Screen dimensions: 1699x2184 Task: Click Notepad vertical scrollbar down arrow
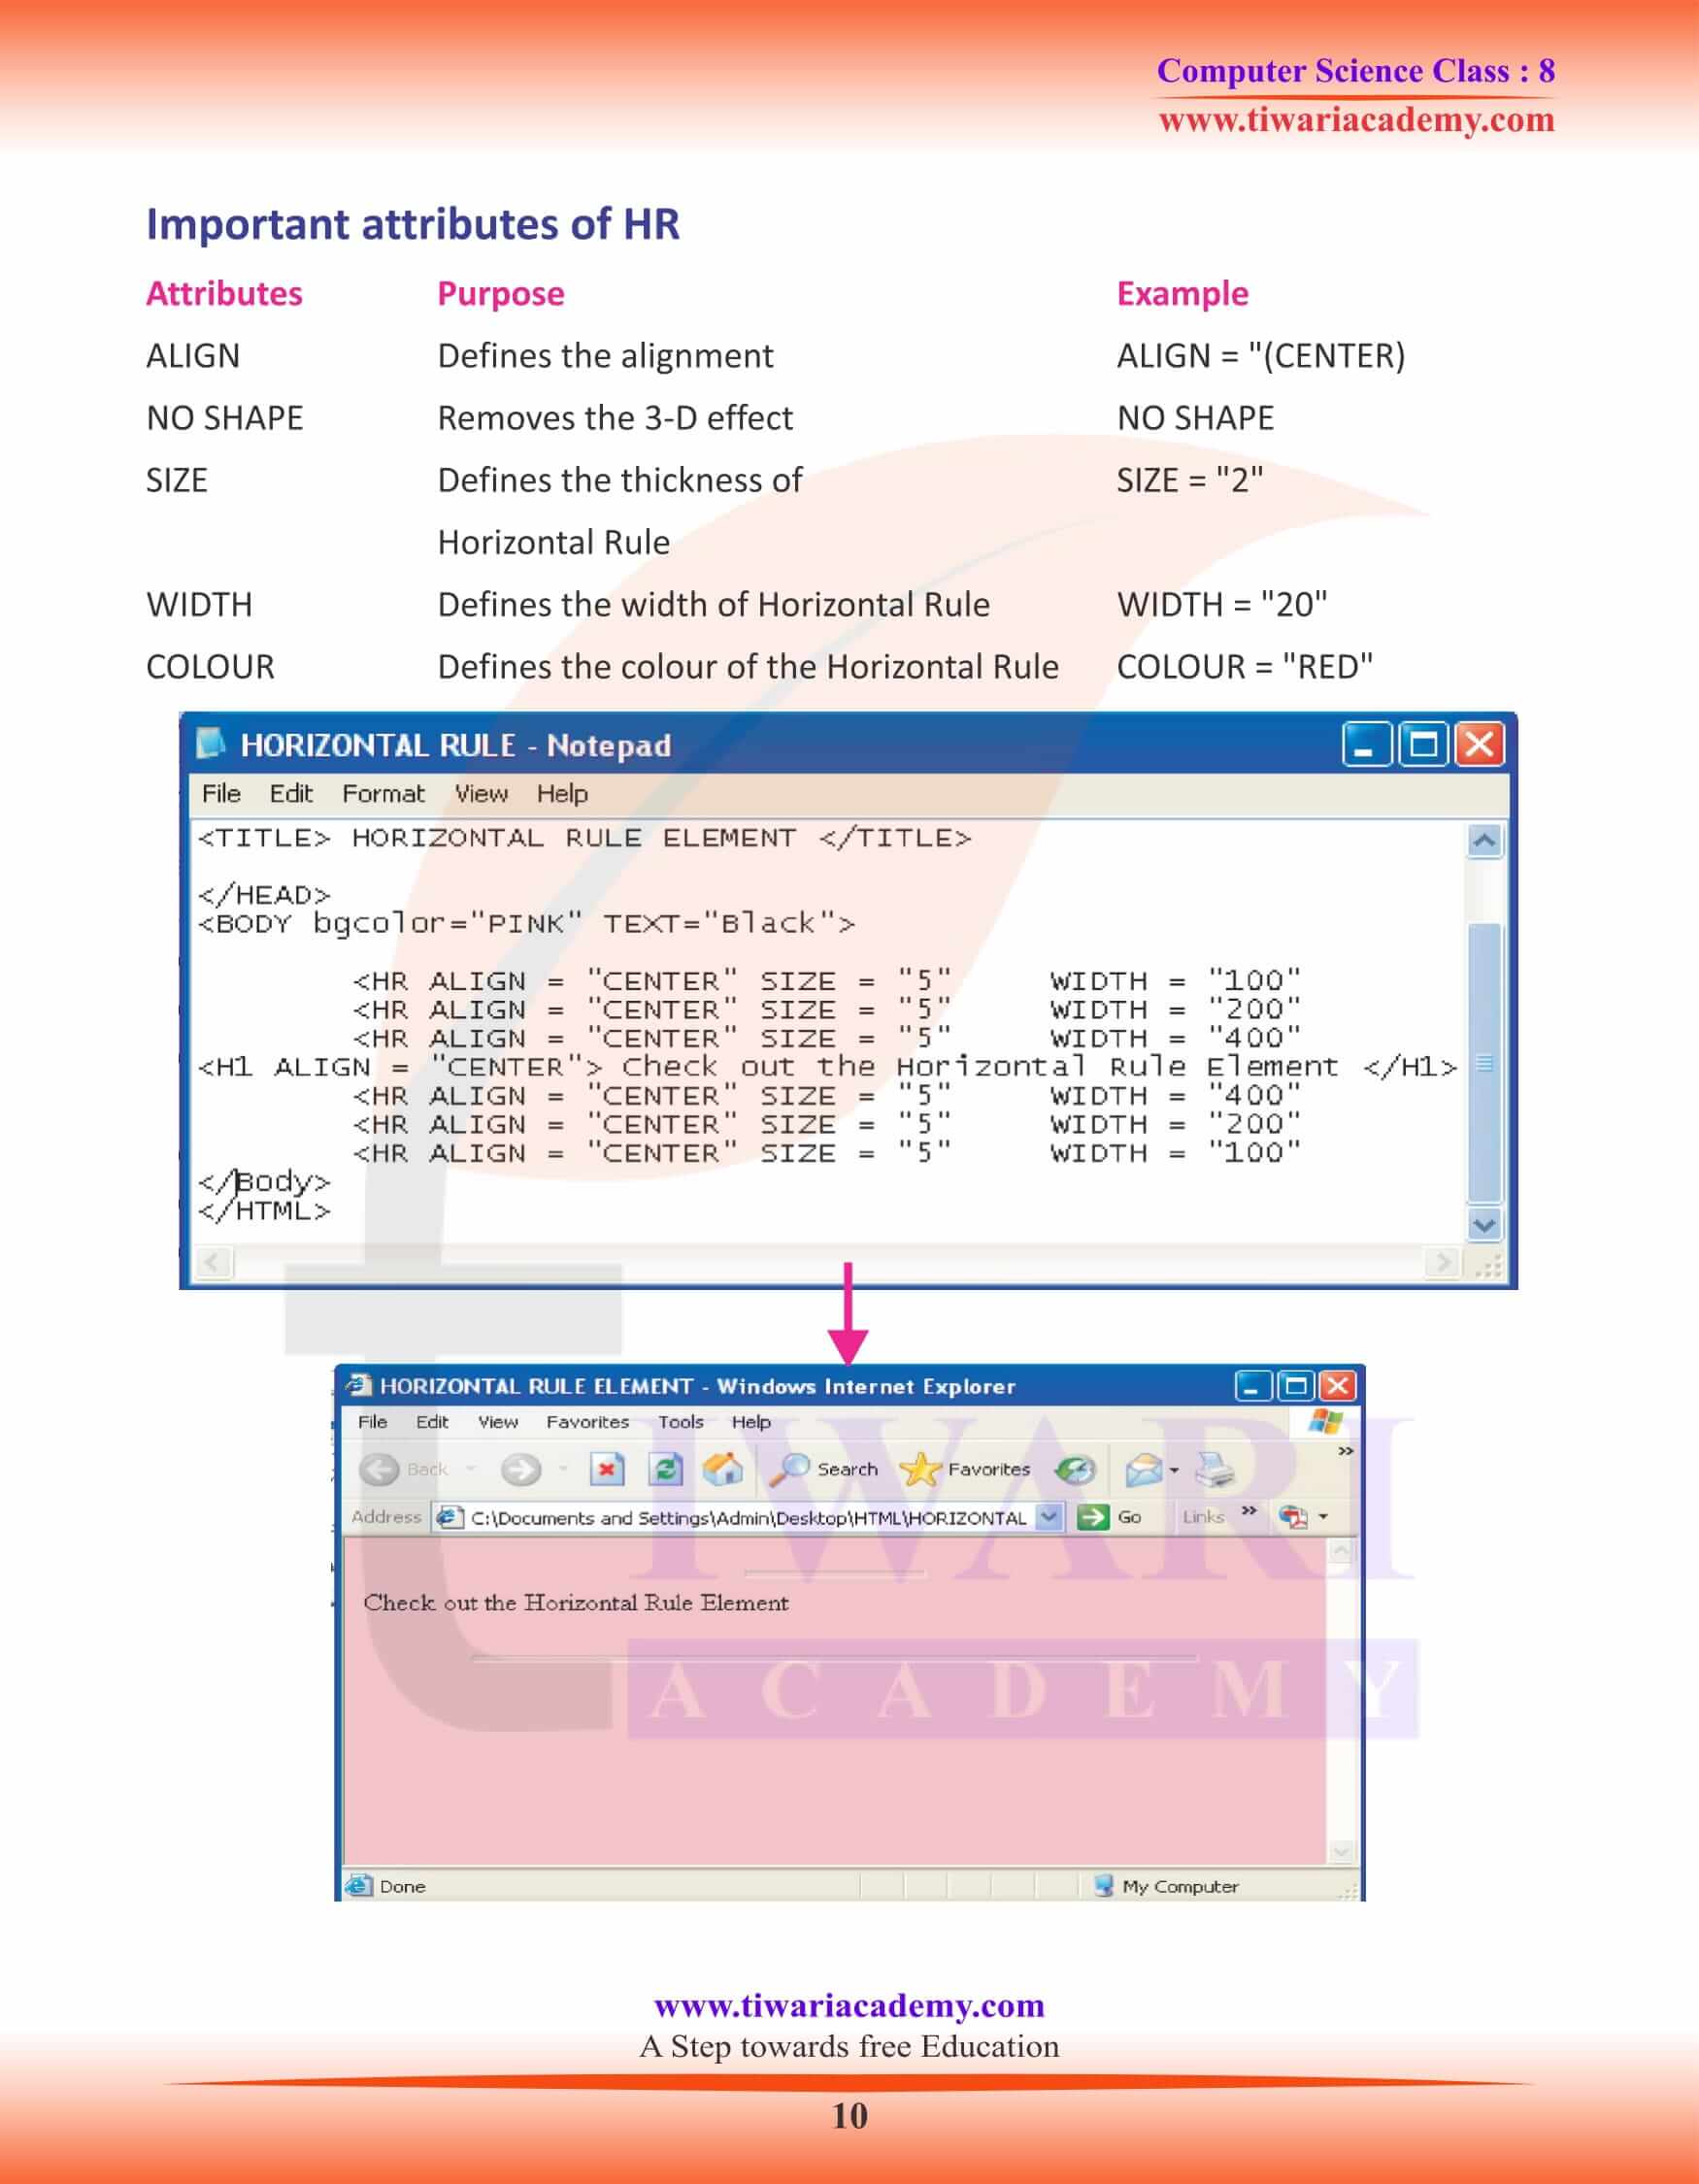(x=1484, y=1224)
